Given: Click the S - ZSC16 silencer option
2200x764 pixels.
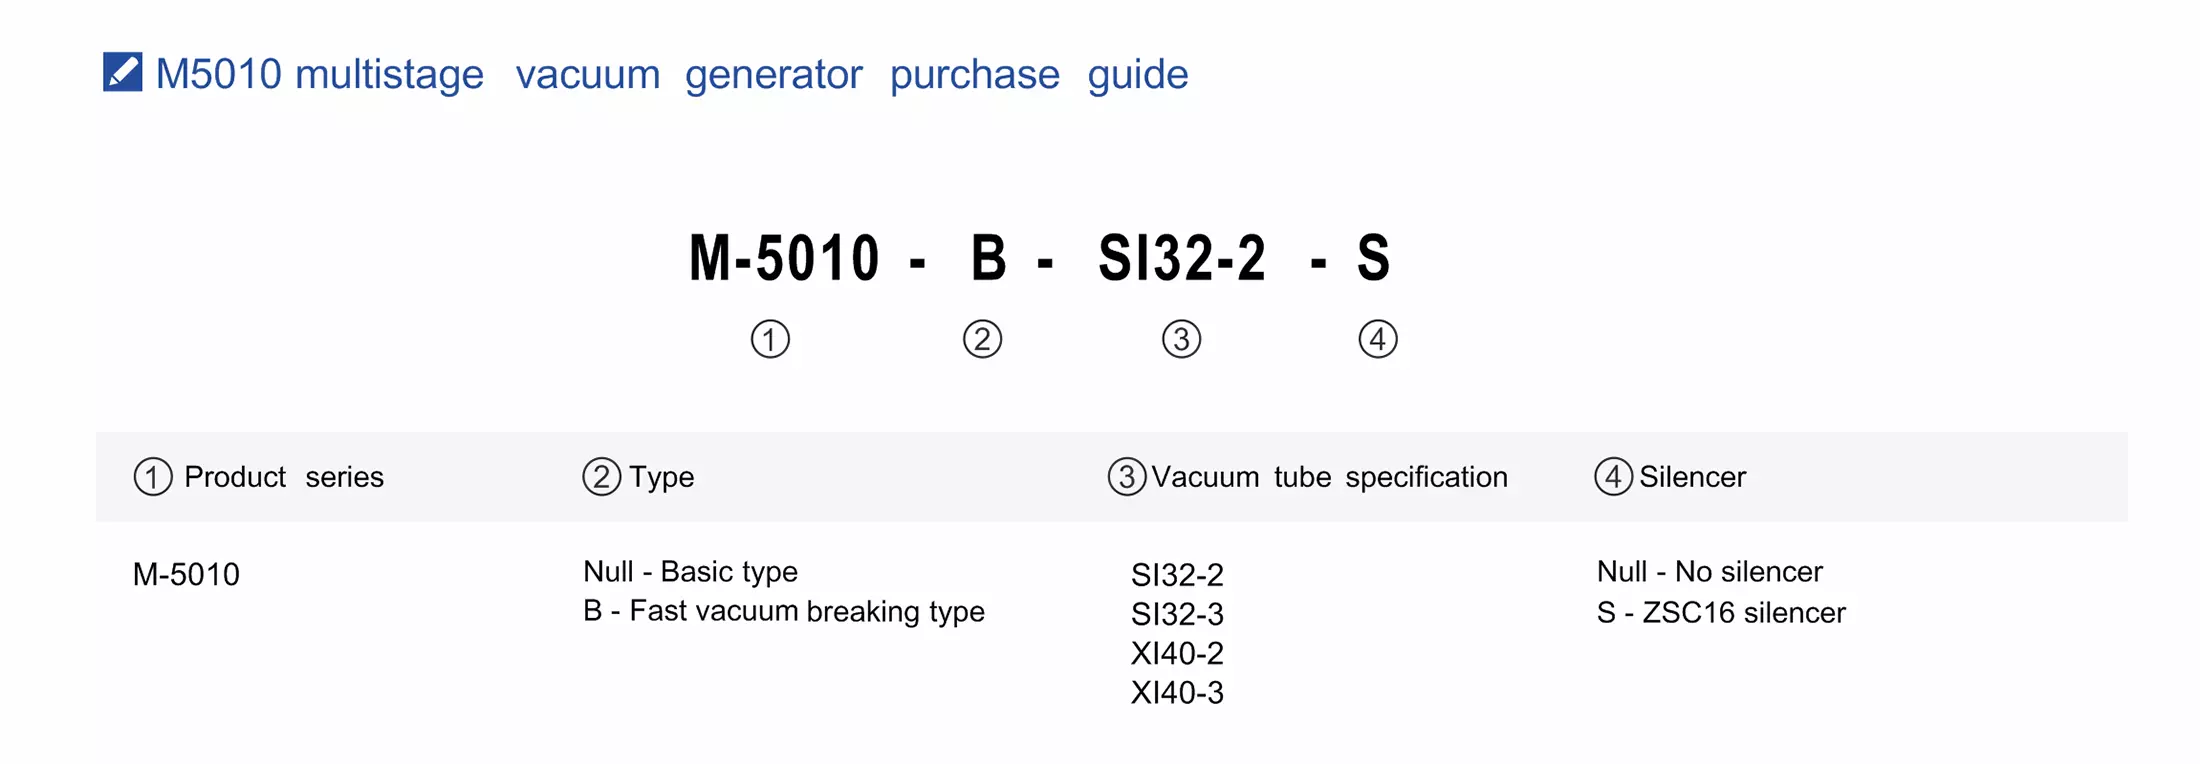Looking at the screenshot, I should click(x=1720, y=612).
